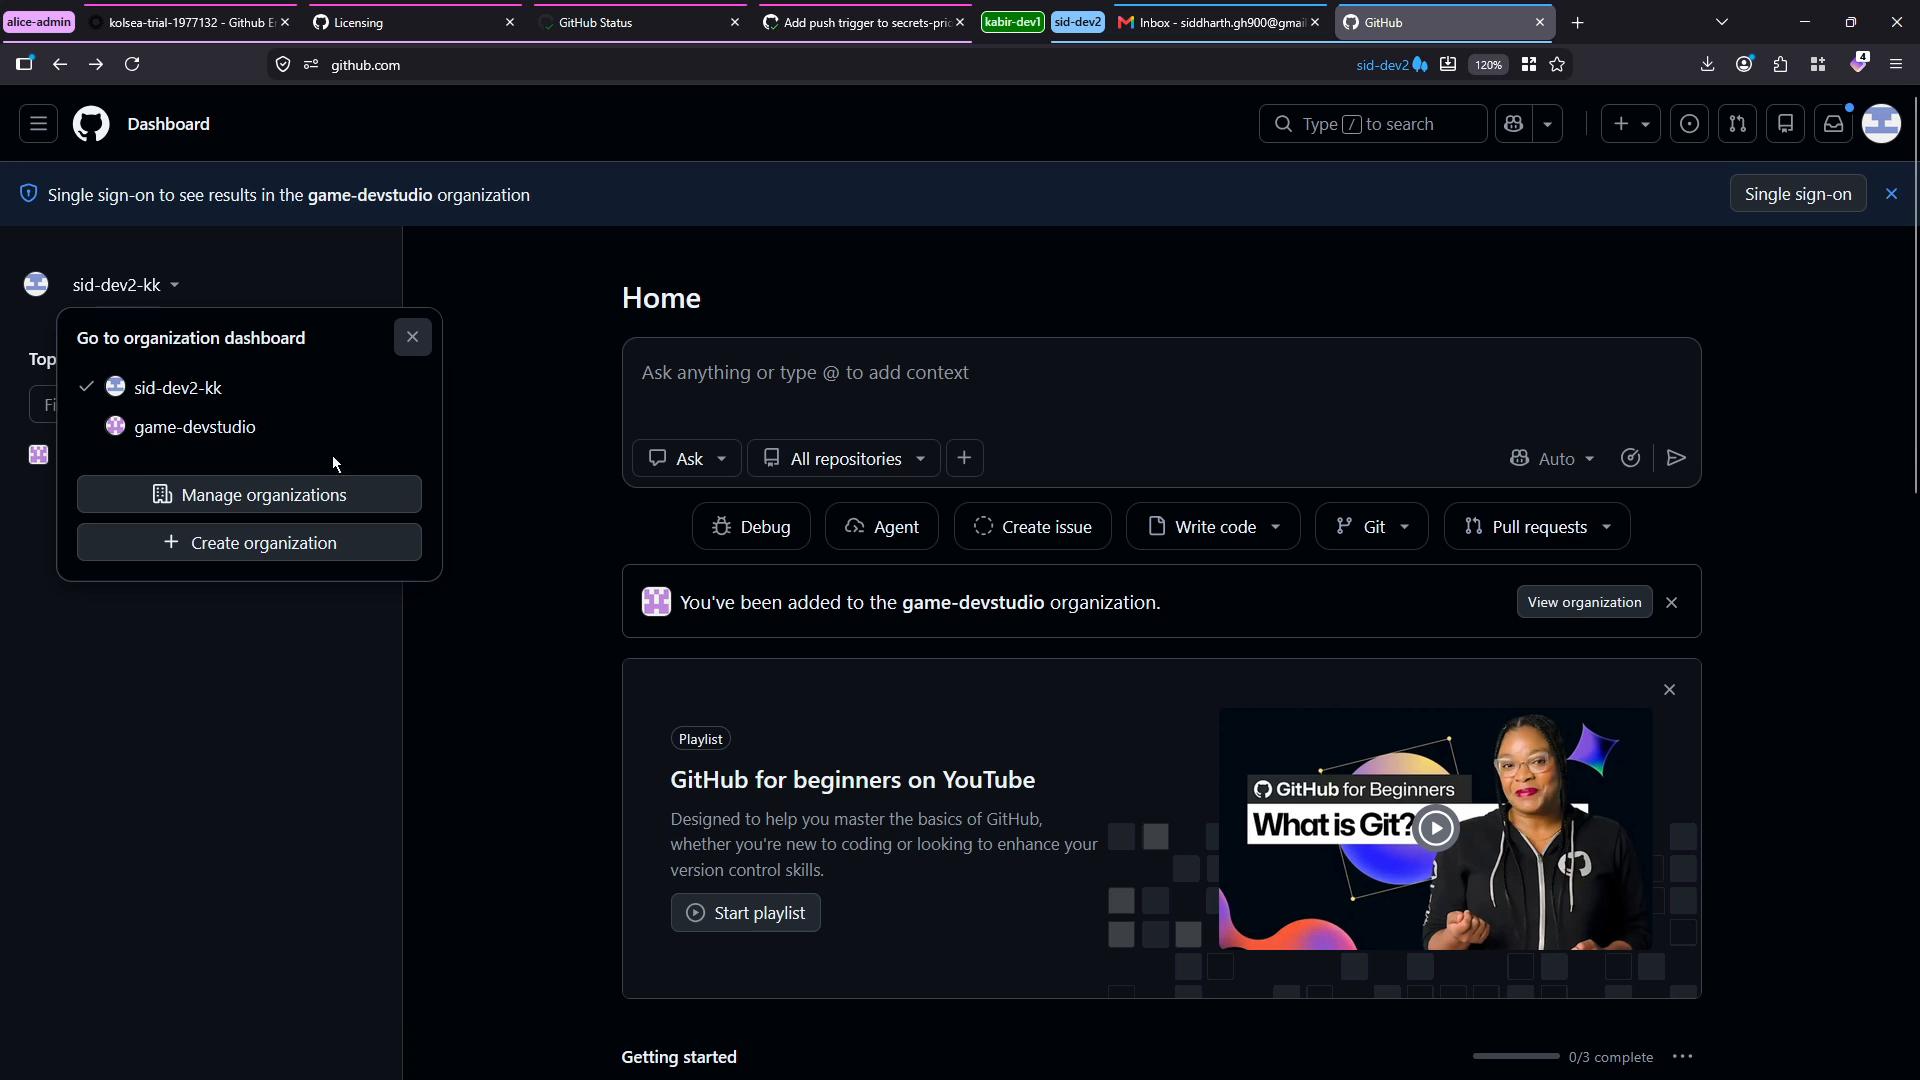1920x1080 pixels.
Task: Dismiss the single sign-on banner
Action: tap(1891, 194)
